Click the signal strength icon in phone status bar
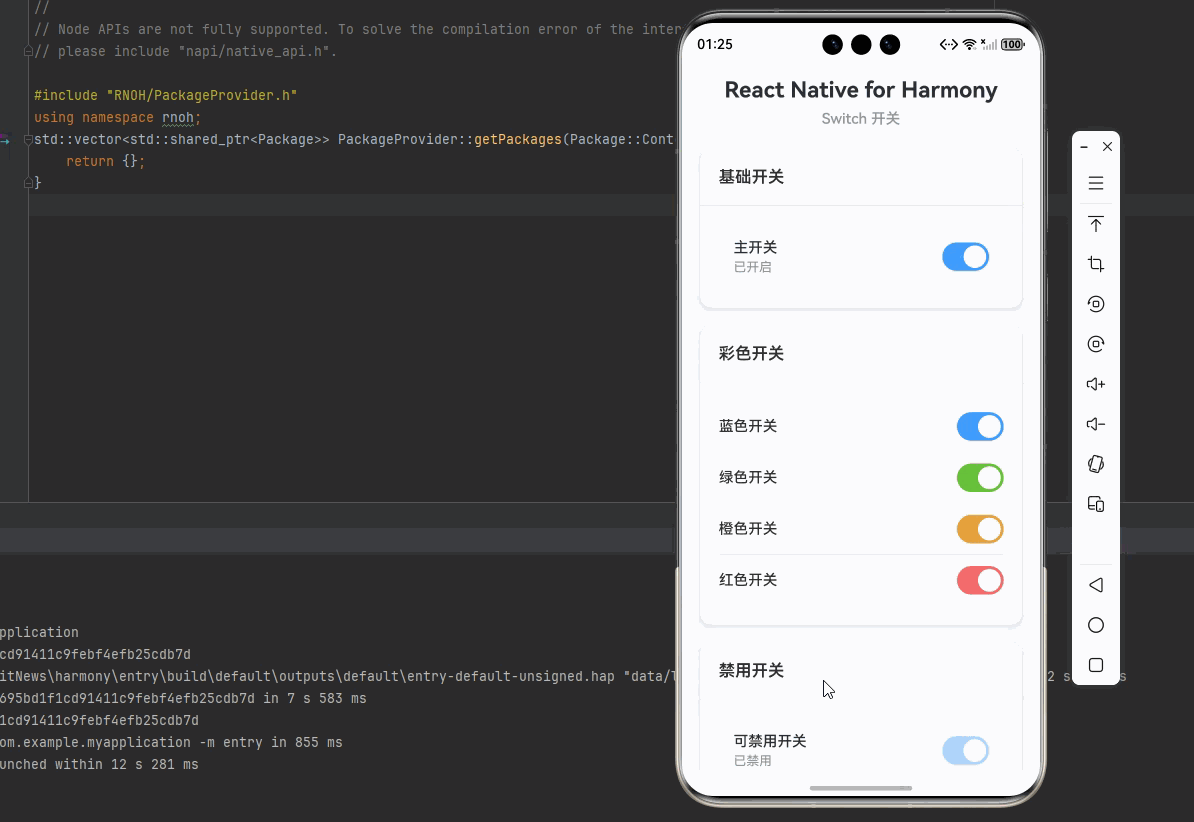 [988, 44]
